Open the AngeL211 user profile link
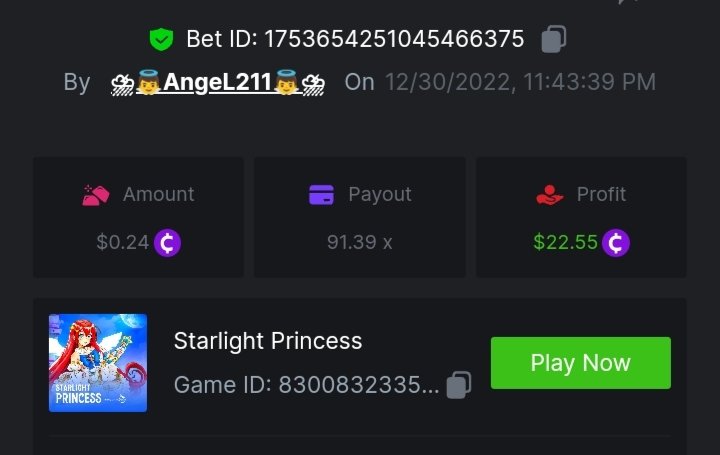This screenshot has width=720, height=455. click(x=218, y=82)
